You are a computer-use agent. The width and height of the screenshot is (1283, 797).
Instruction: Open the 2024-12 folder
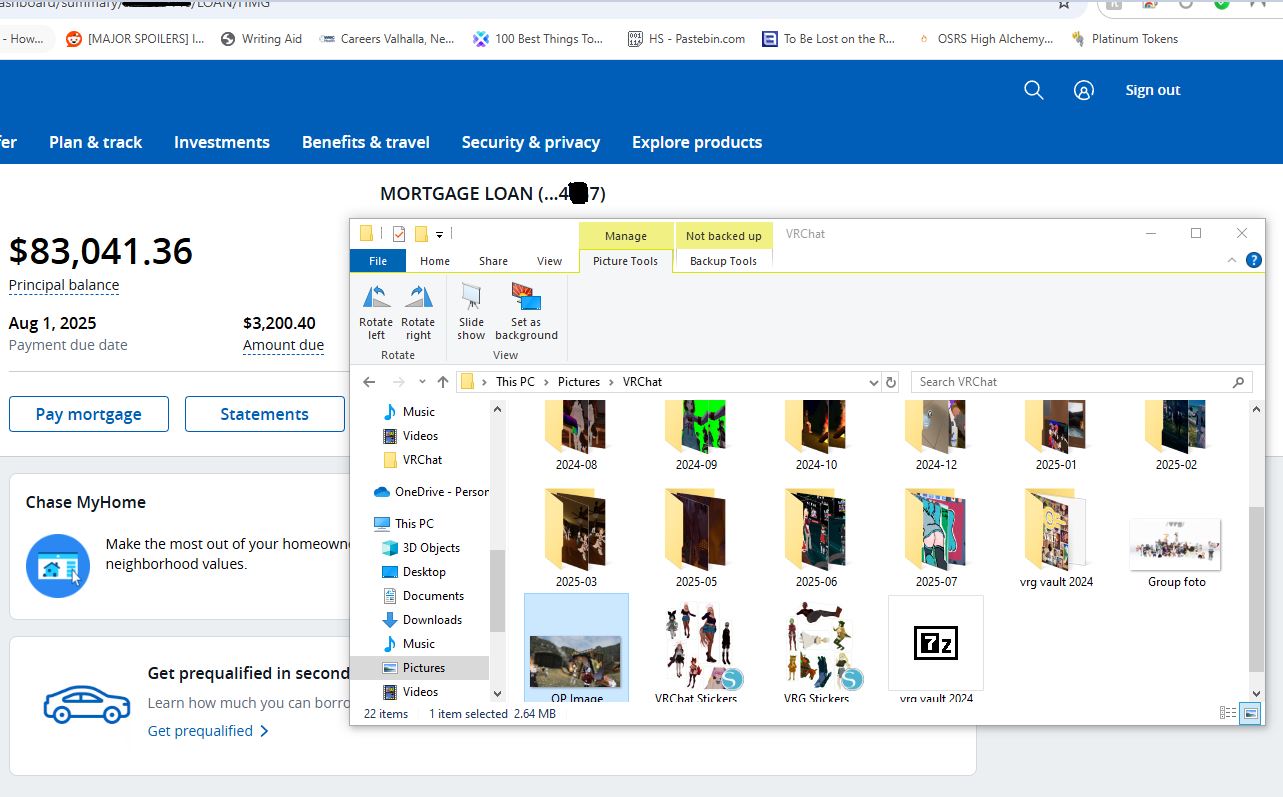click(x=935, y=437)
